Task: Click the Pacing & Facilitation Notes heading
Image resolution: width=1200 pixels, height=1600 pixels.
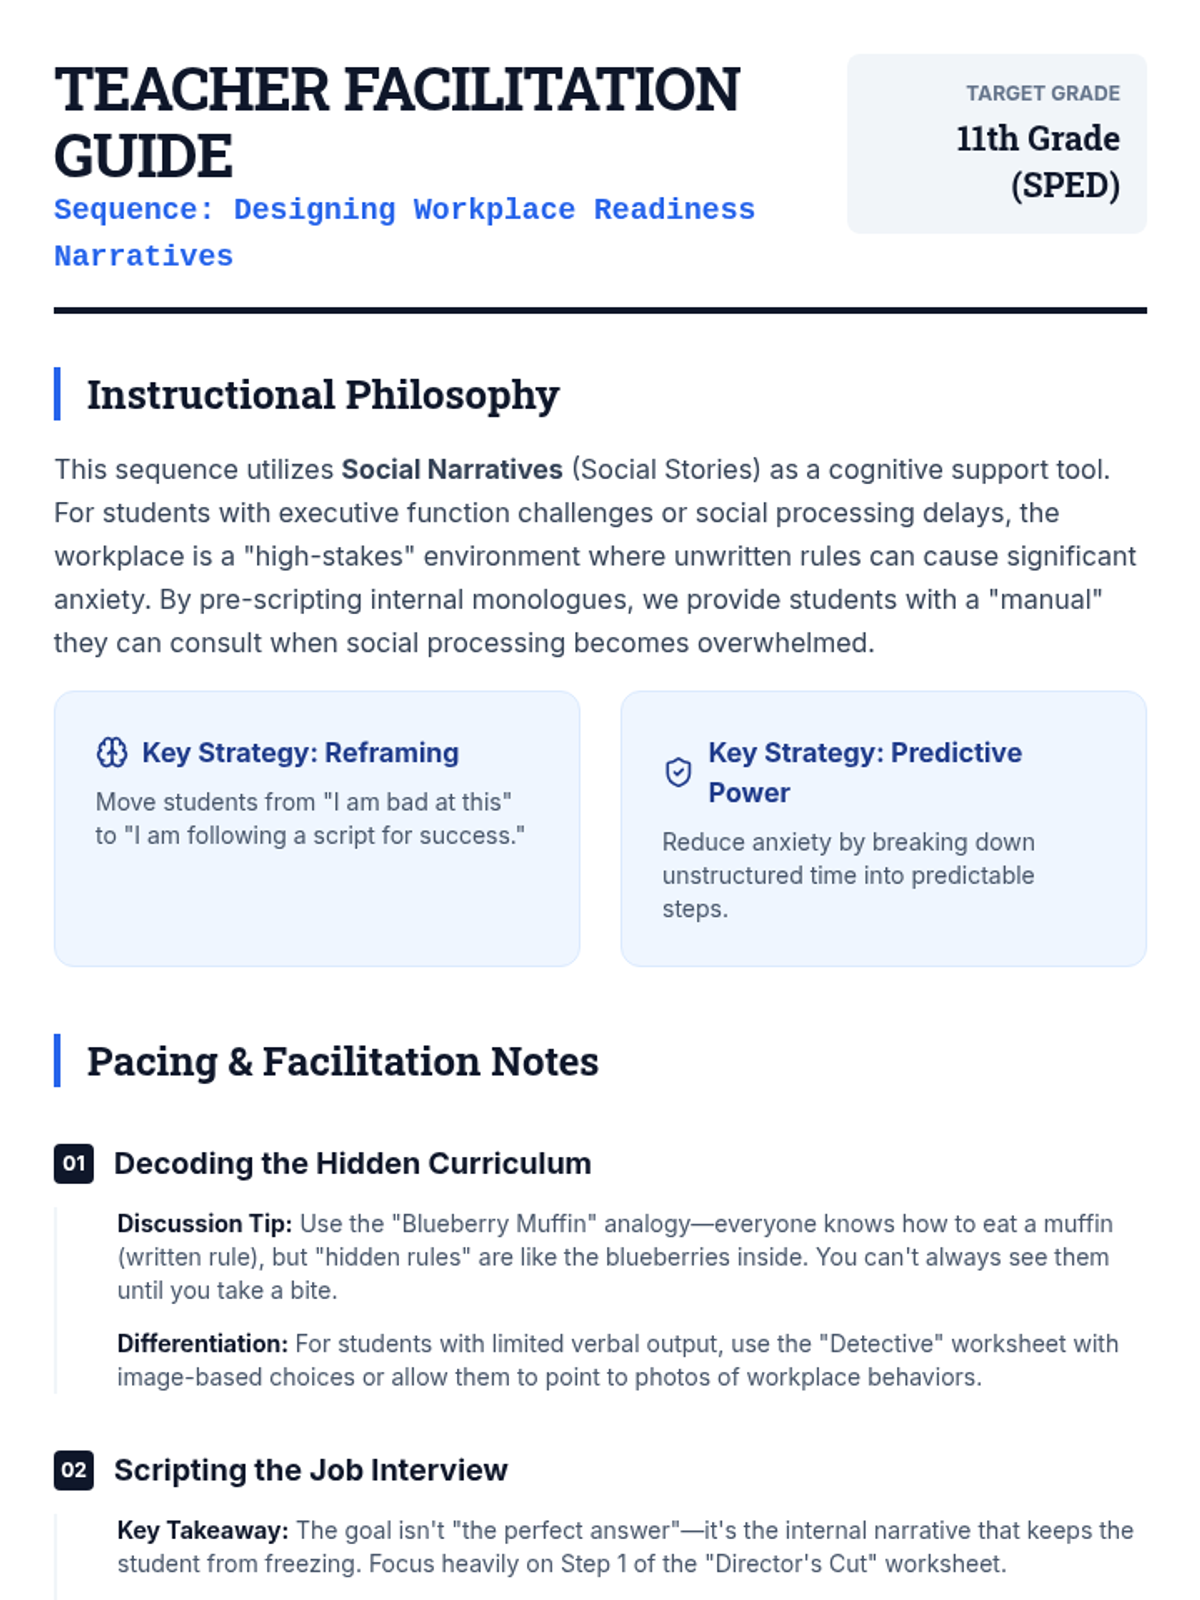Action: coord(342,1061)
